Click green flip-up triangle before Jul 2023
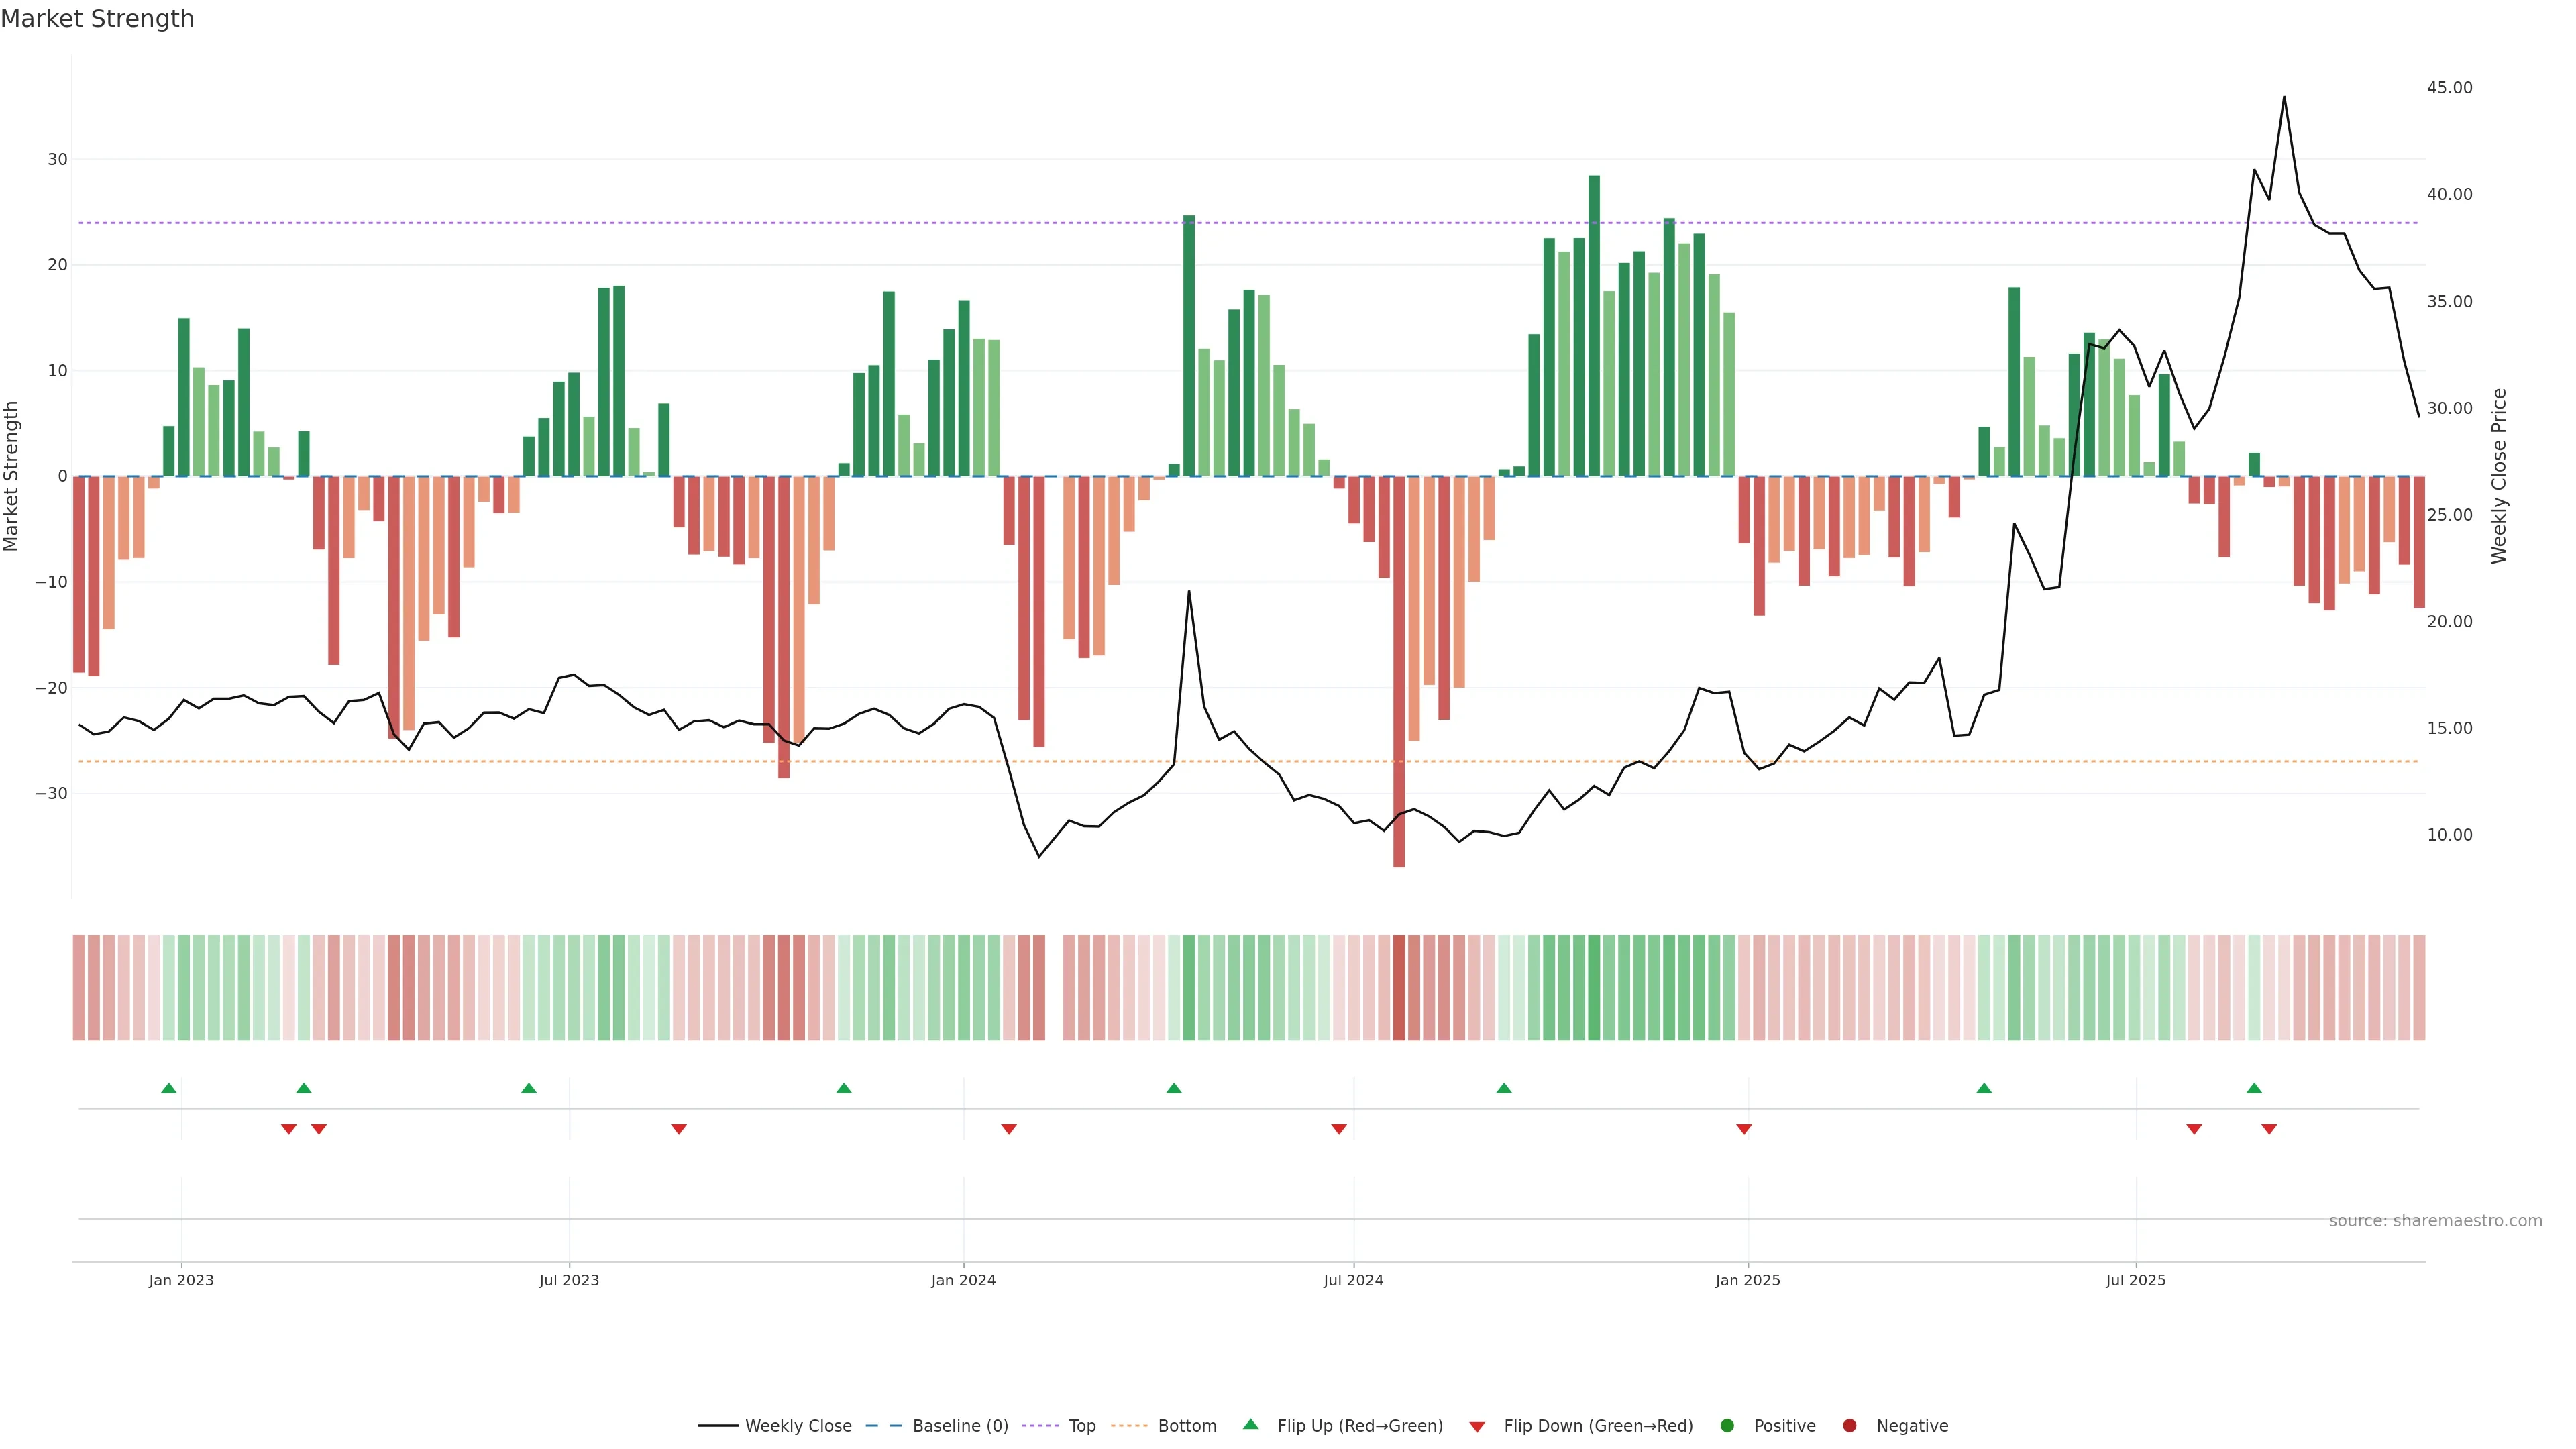Image resolution: width=2576 pixels, height=1449 pixels. point(529,1088)
